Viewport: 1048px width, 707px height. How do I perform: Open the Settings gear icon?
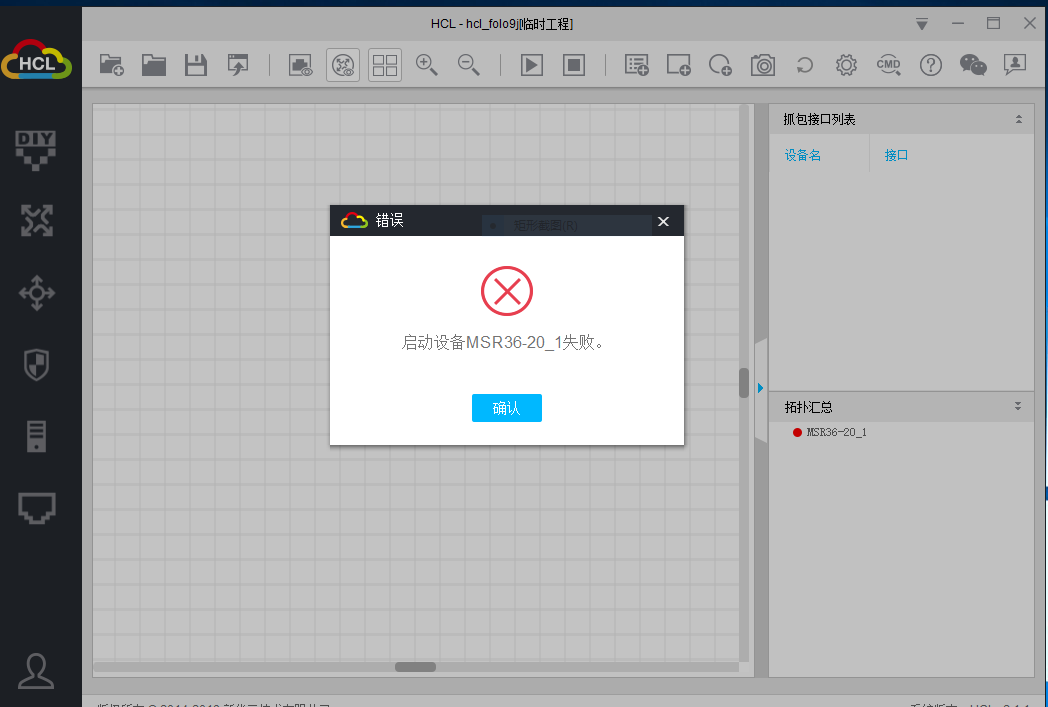pyautogui.click(x=846, y=65)
